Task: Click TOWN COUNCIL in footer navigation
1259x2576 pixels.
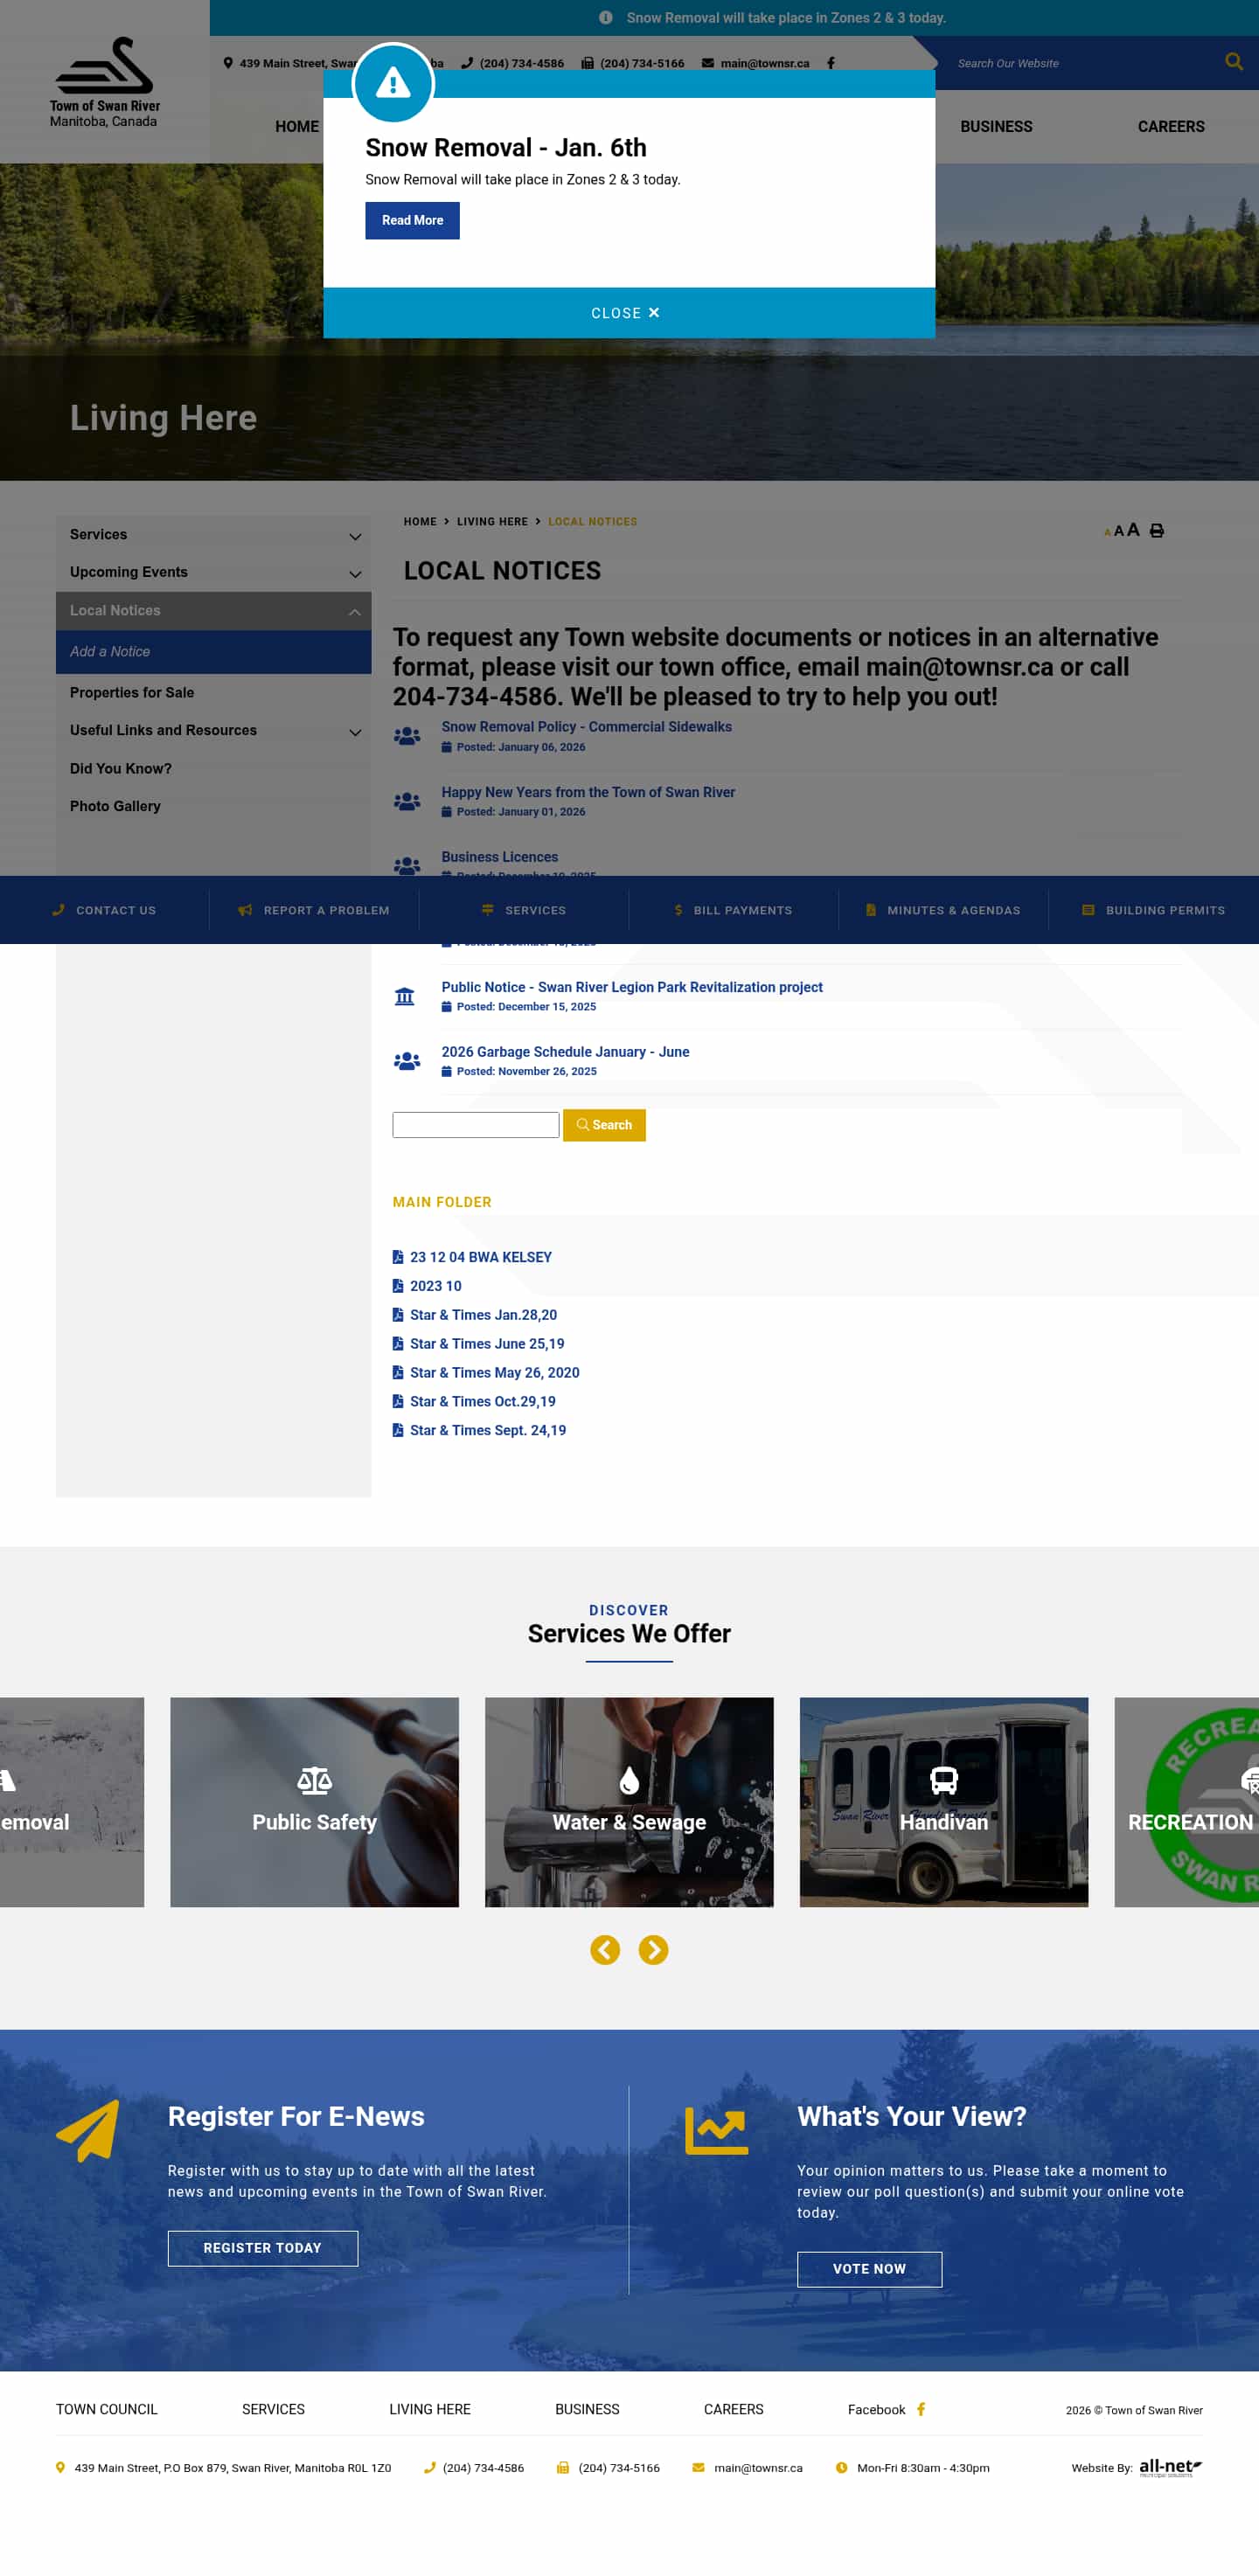Action: coord(107,2410)
